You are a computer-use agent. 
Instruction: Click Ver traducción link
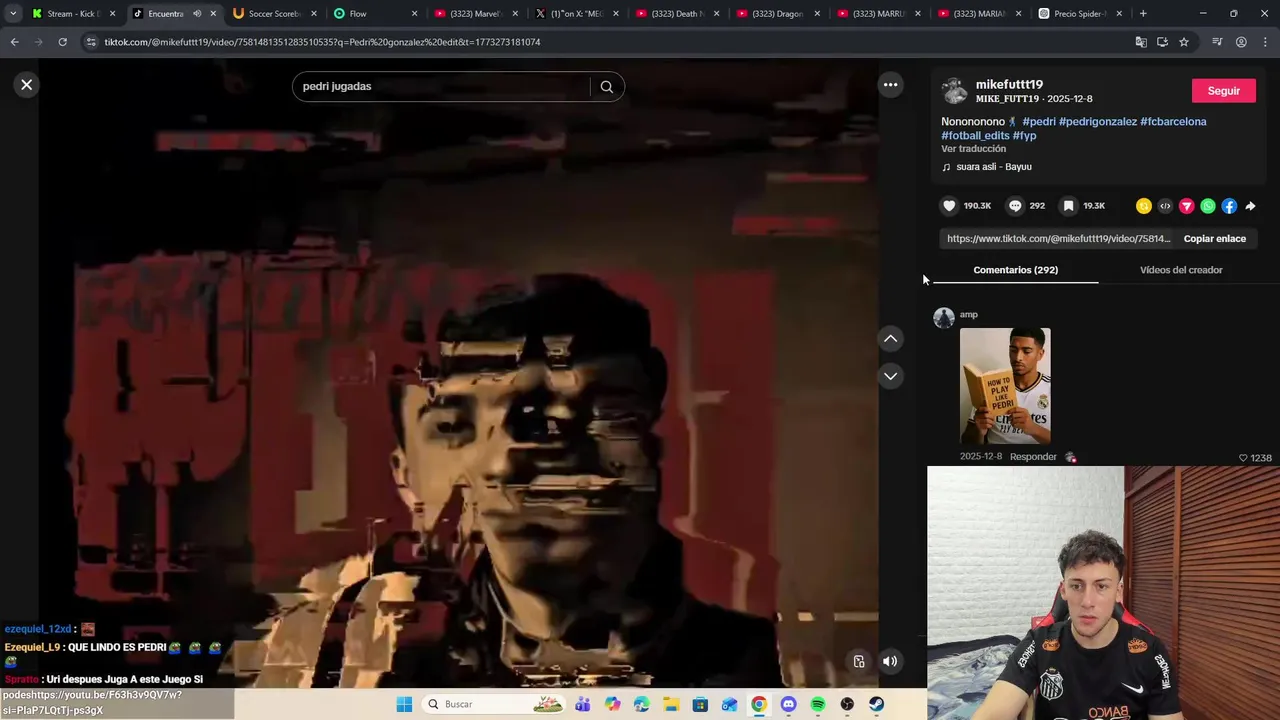point(973,149)
